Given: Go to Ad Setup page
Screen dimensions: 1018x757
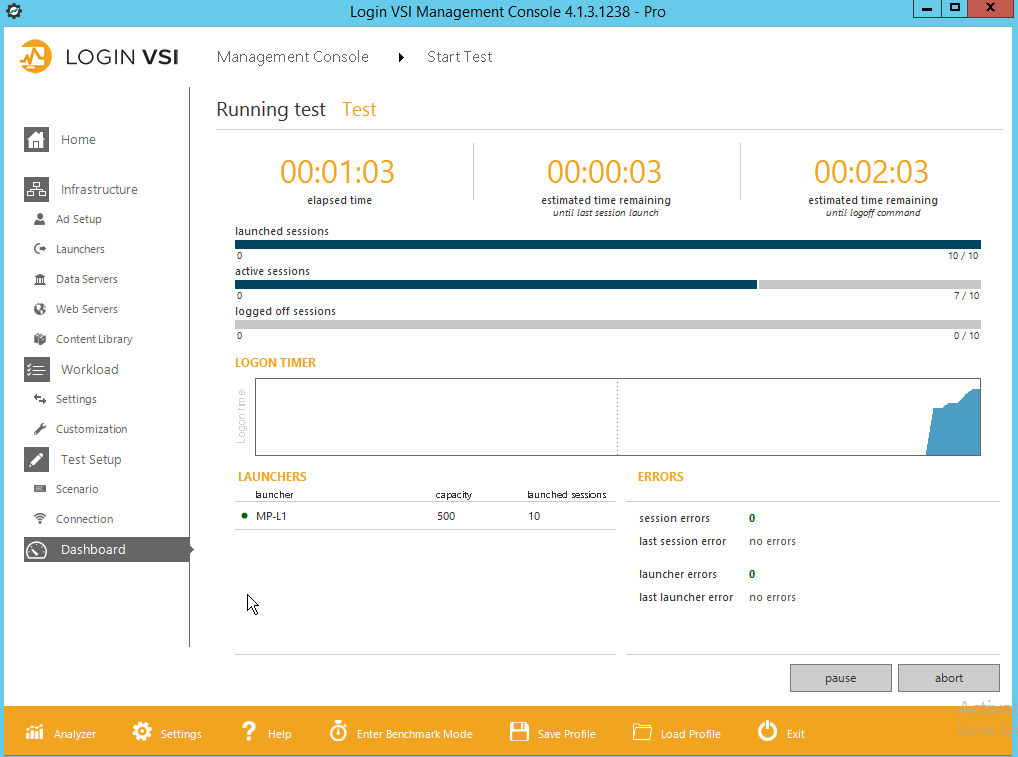Looking at the screenshot, I should (x=79, y=219).
